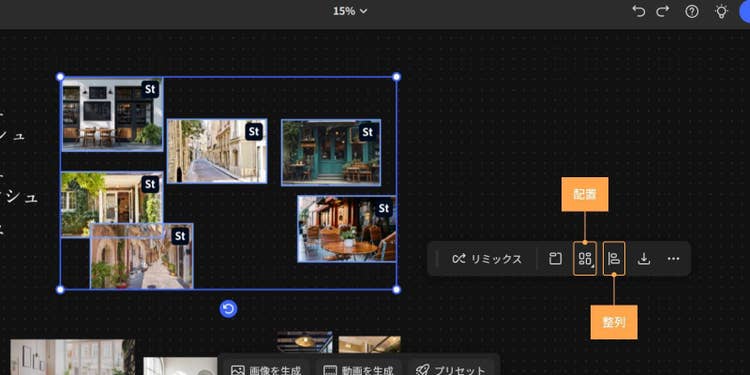The image size is (750, 375).
Task: Click the bottom-right selection corner handle
Action: tap(396, 289)
